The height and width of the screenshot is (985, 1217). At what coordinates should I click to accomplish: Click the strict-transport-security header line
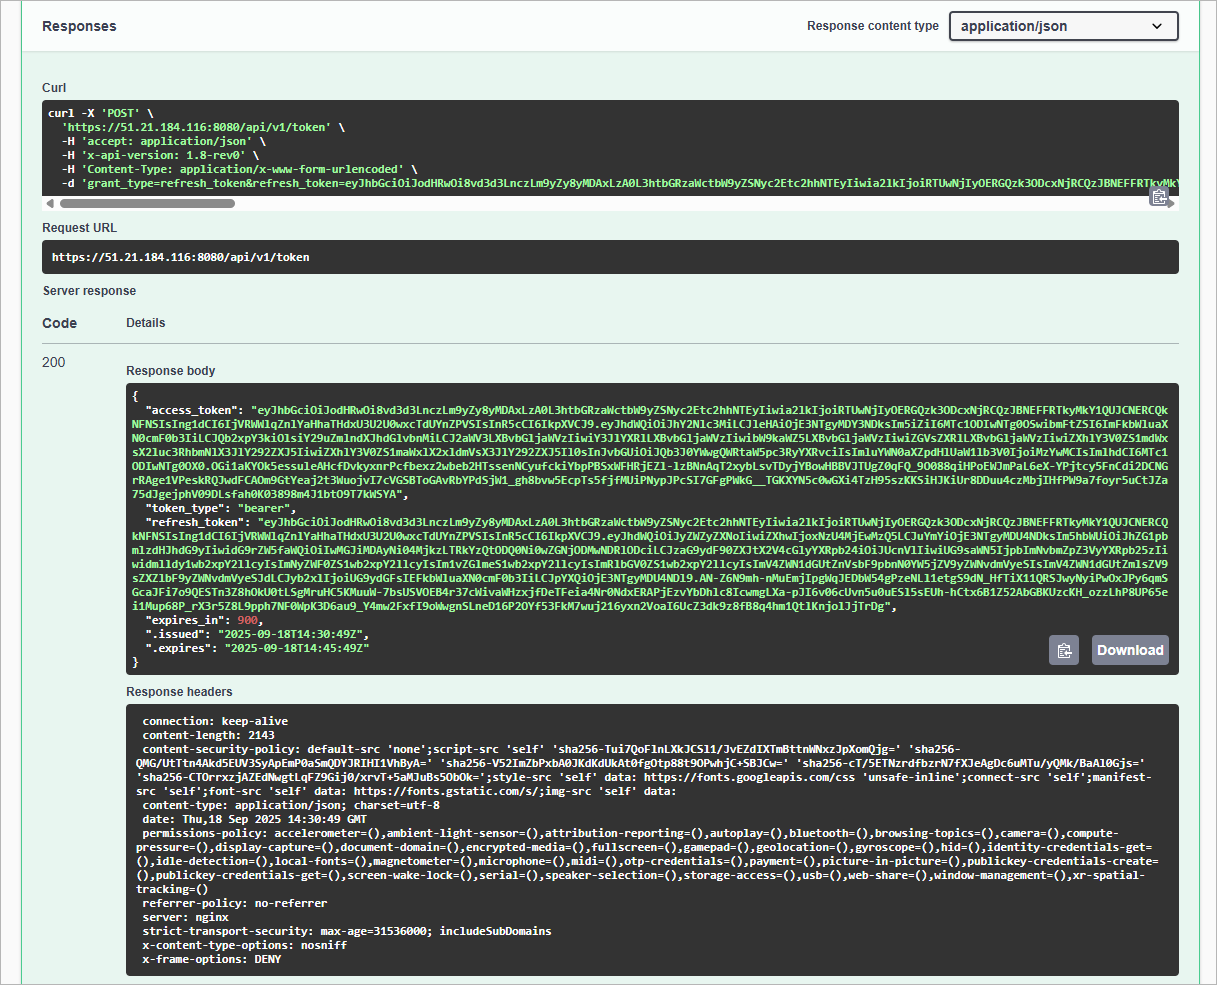click(x=346, y=931)
